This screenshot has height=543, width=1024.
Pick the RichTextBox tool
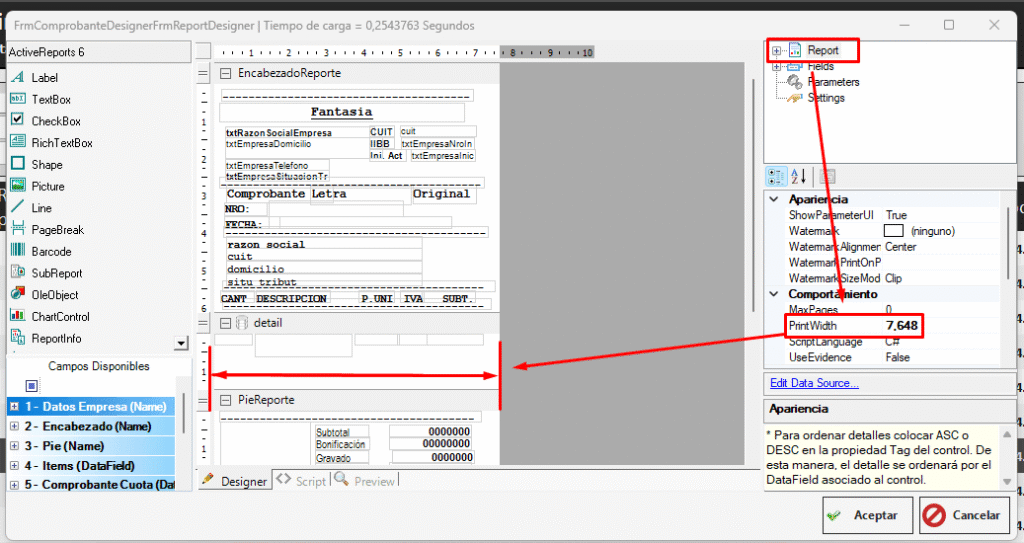click(61, 143)
